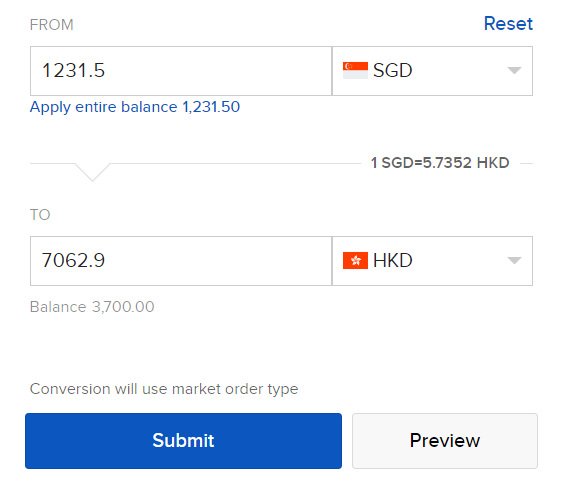Open the TO currency selector showing HKD
This screenshot has height=479, width=562.
pyautogui.click(x=432, y=261)
